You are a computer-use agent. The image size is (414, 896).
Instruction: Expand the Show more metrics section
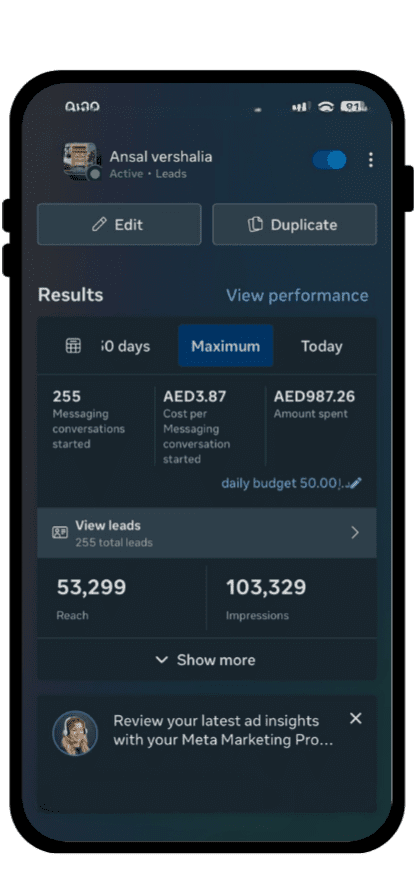[206, 660]
